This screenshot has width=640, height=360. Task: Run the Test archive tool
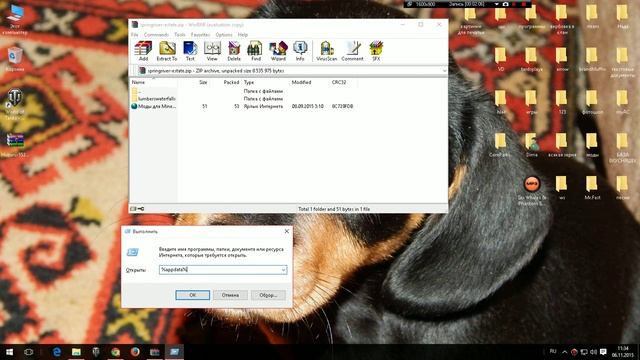190,51
